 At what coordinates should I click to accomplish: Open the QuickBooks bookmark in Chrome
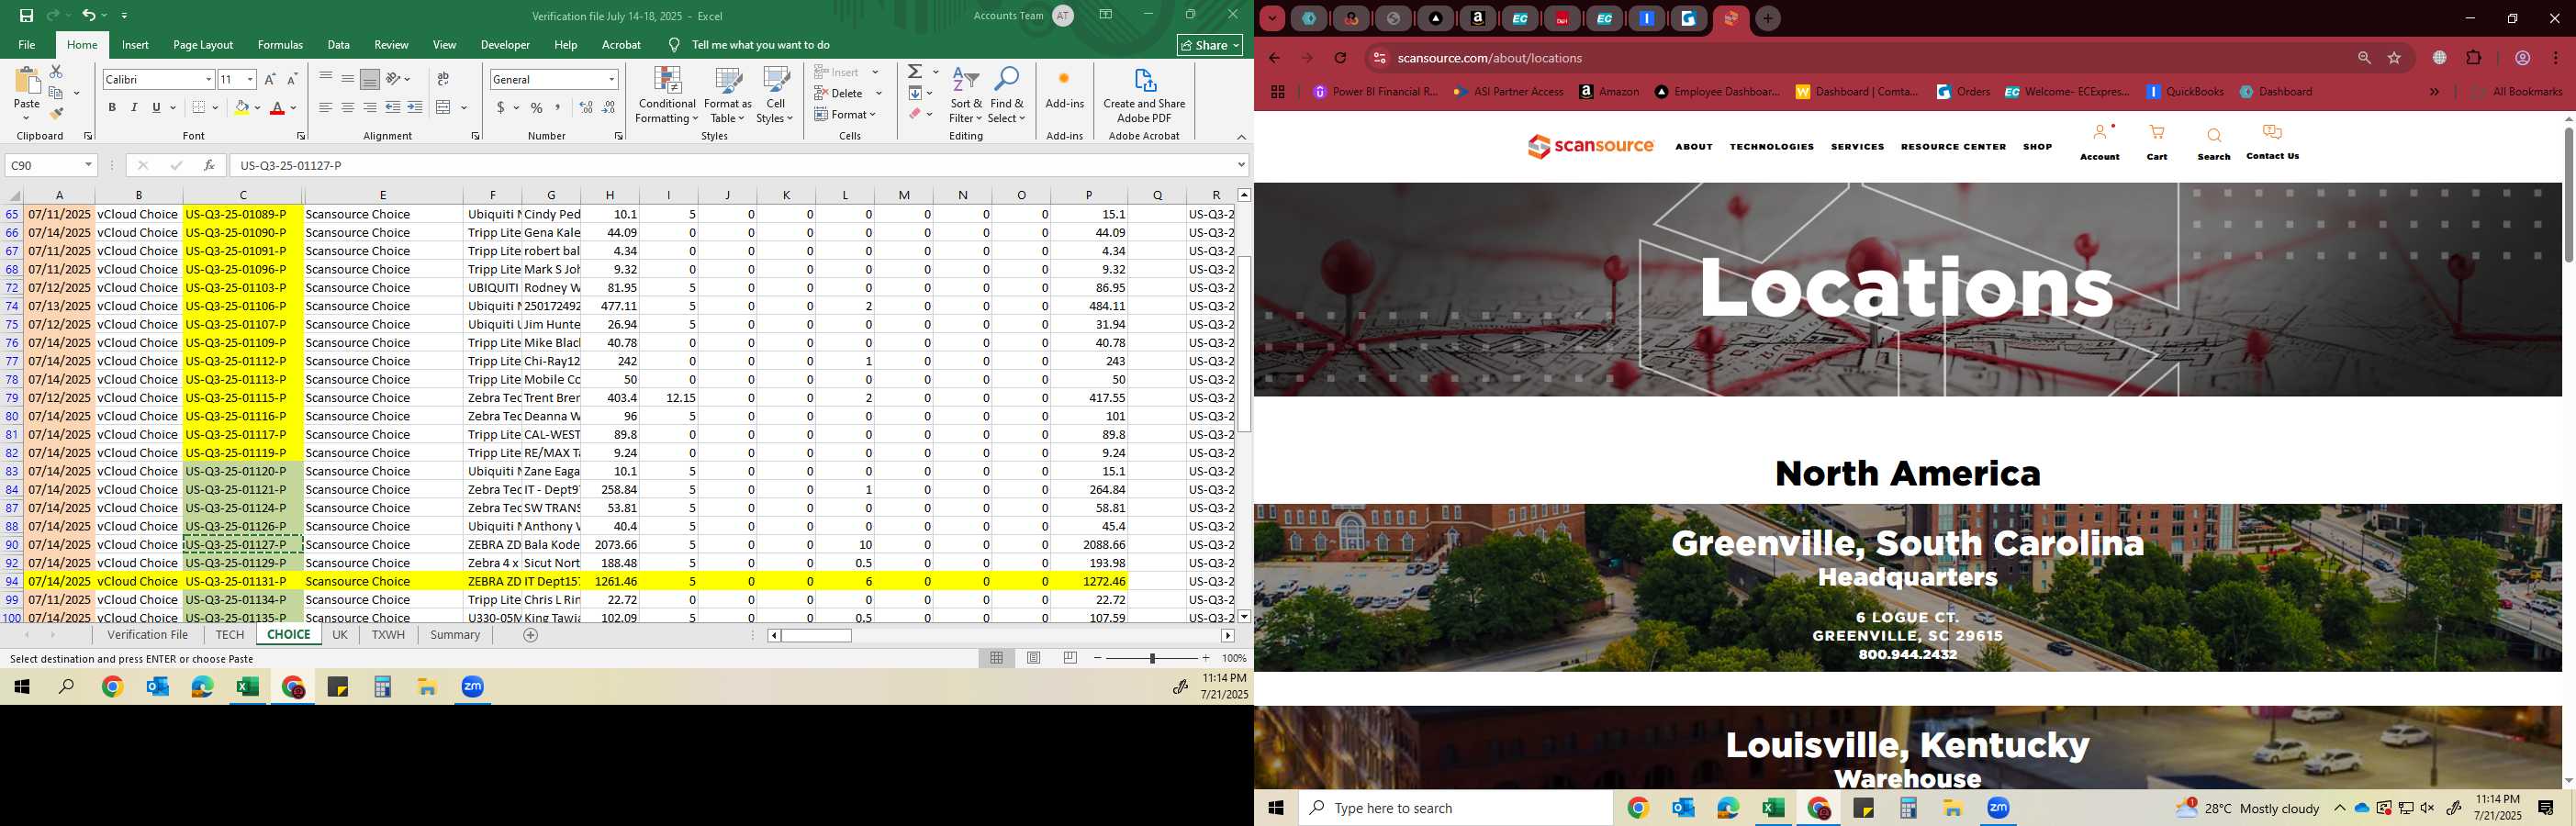pyautogui.click(x=2184, y=92)
